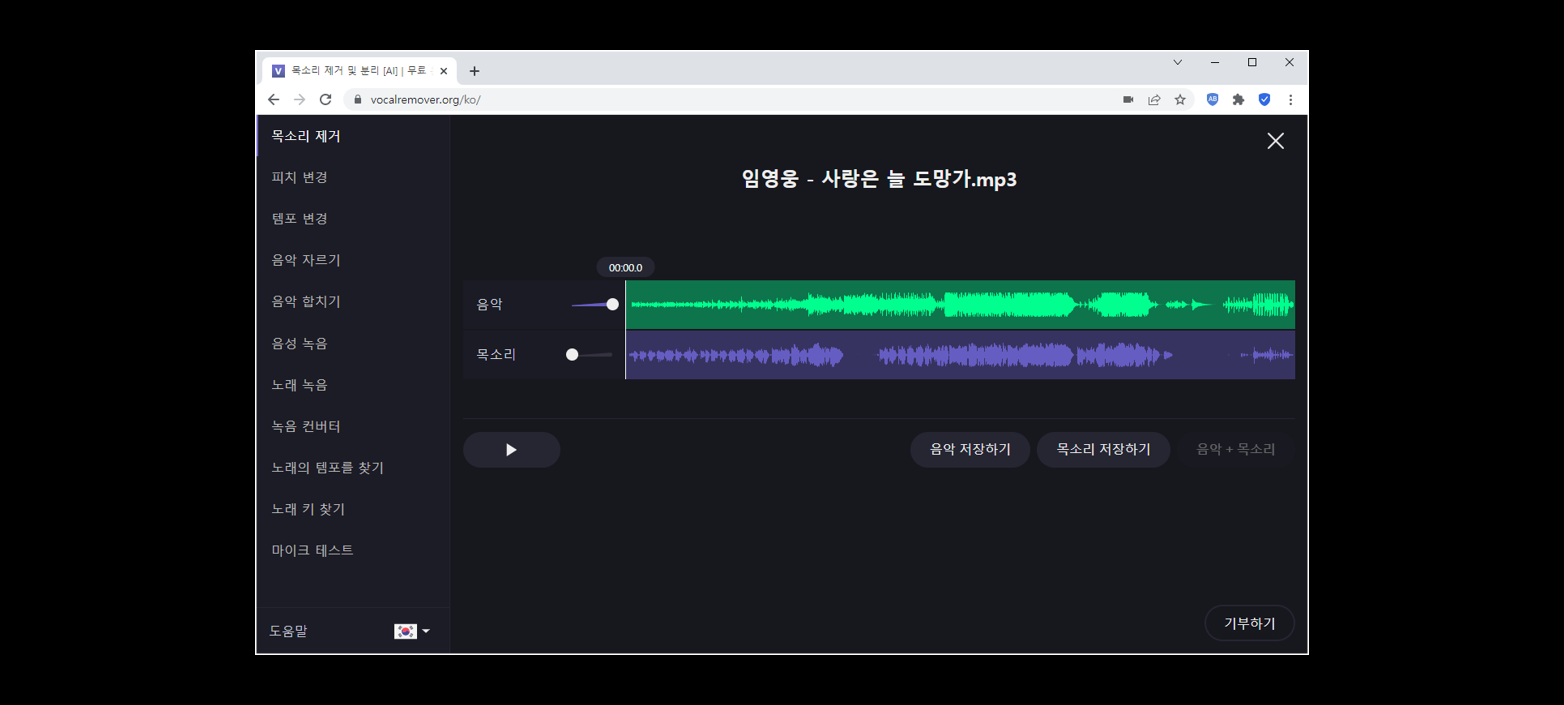
Task: Click the grayed-out forward navigation arrow
Action: click(299, 100)
